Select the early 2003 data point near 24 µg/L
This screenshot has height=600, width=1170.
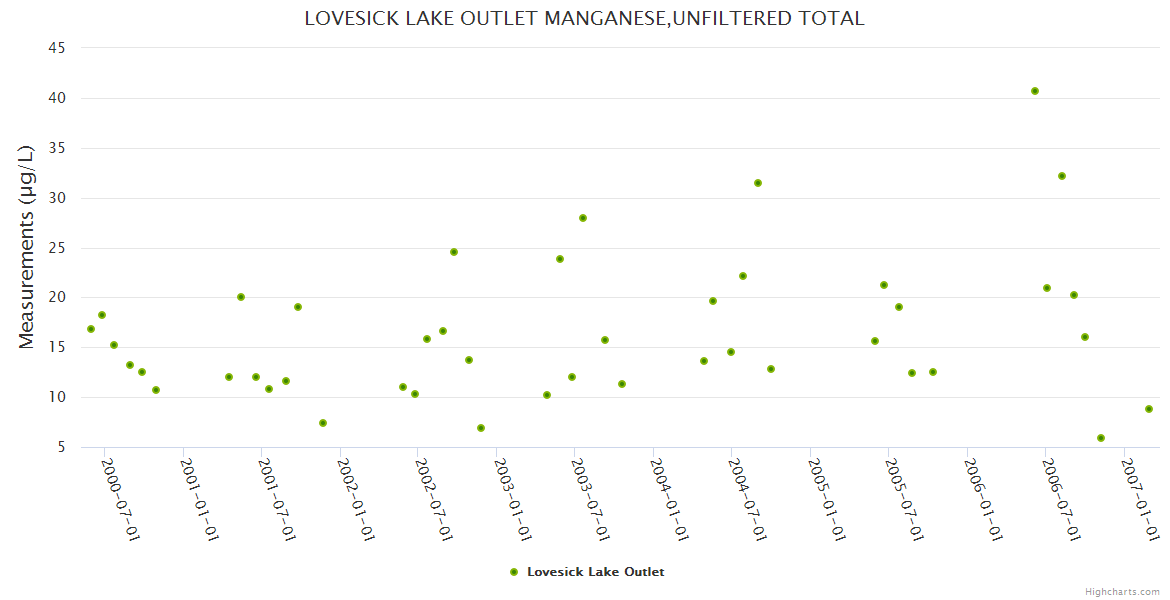[560, 259]
